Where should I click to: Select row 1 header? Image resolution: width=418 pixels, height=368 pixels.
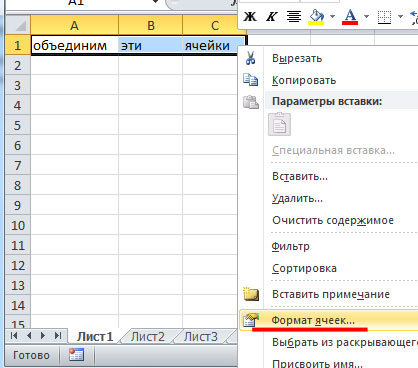(18, 45)
